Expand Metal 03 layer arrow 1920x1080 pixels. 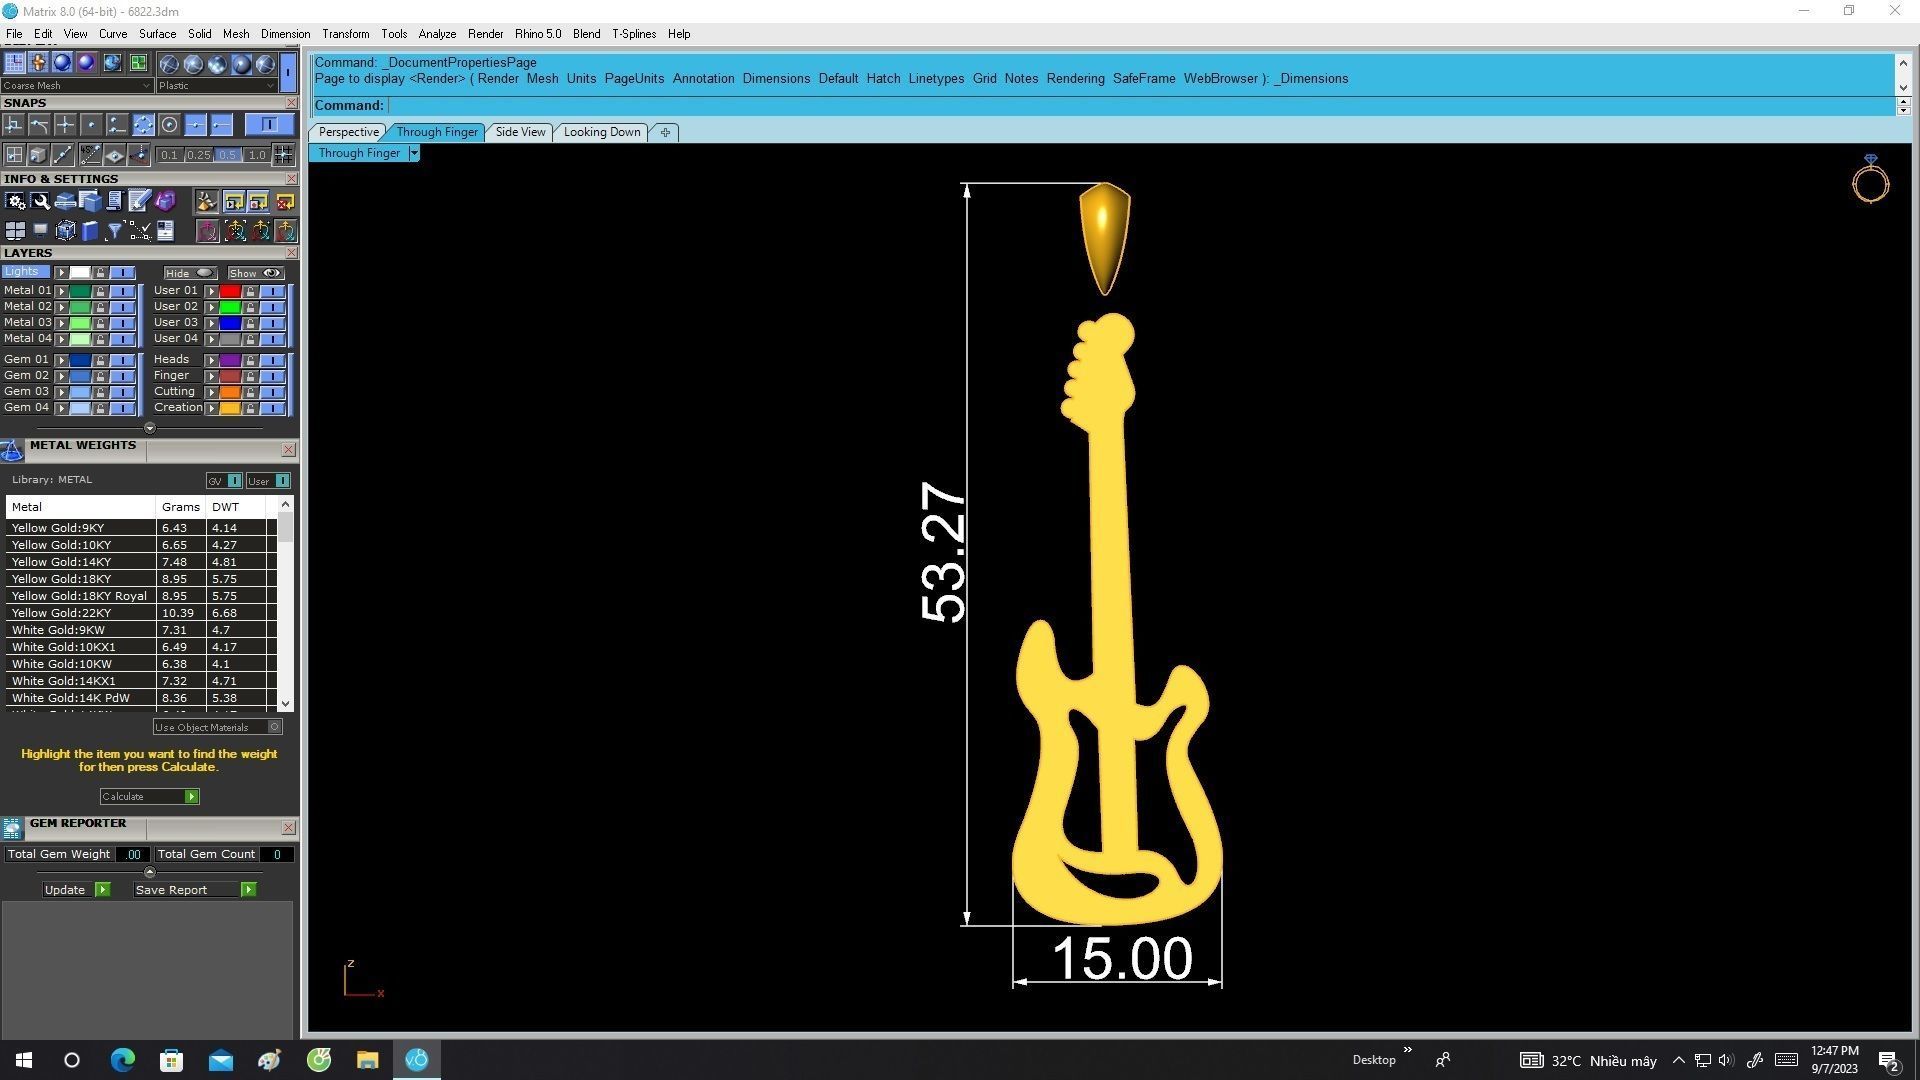61,323
